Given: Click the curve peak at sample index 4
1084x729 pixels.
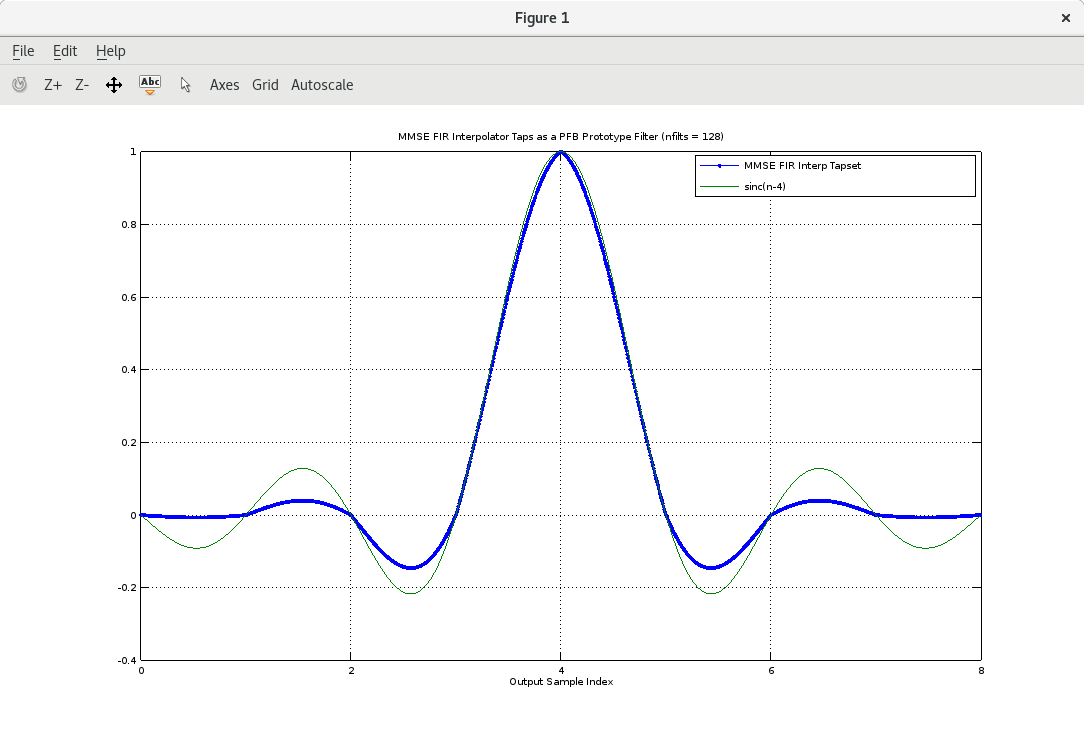Looking at the screenshot, I should 561,151.
